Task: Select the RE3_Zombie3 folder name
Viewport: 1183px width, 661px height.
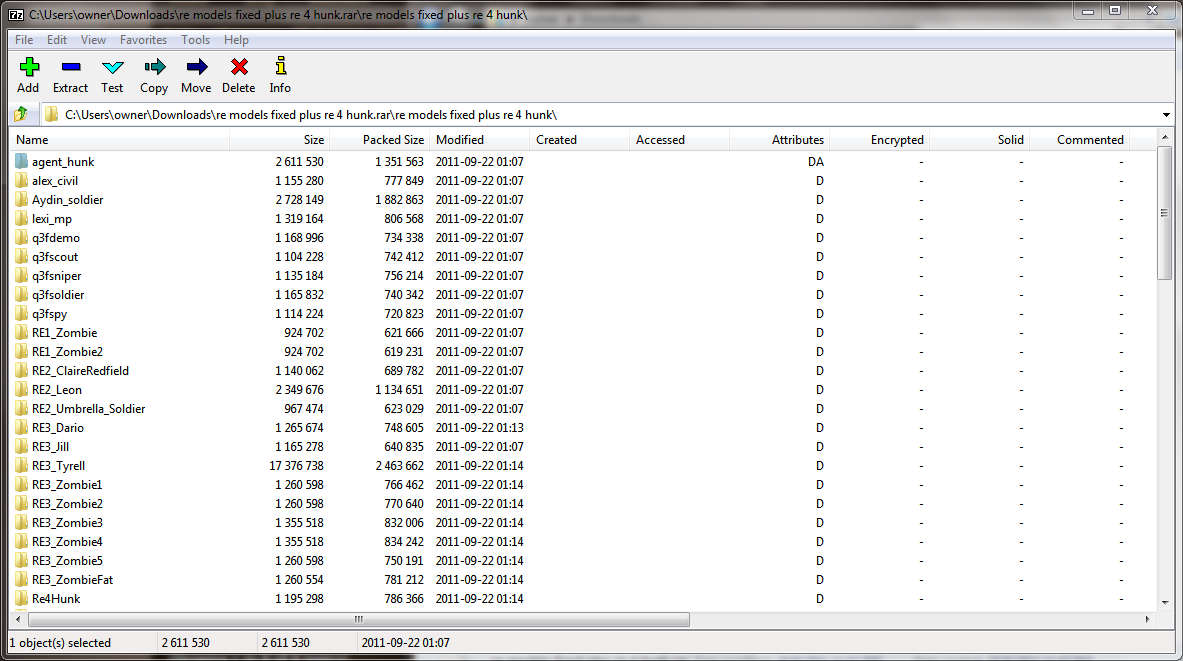Action: pos(67,522)
